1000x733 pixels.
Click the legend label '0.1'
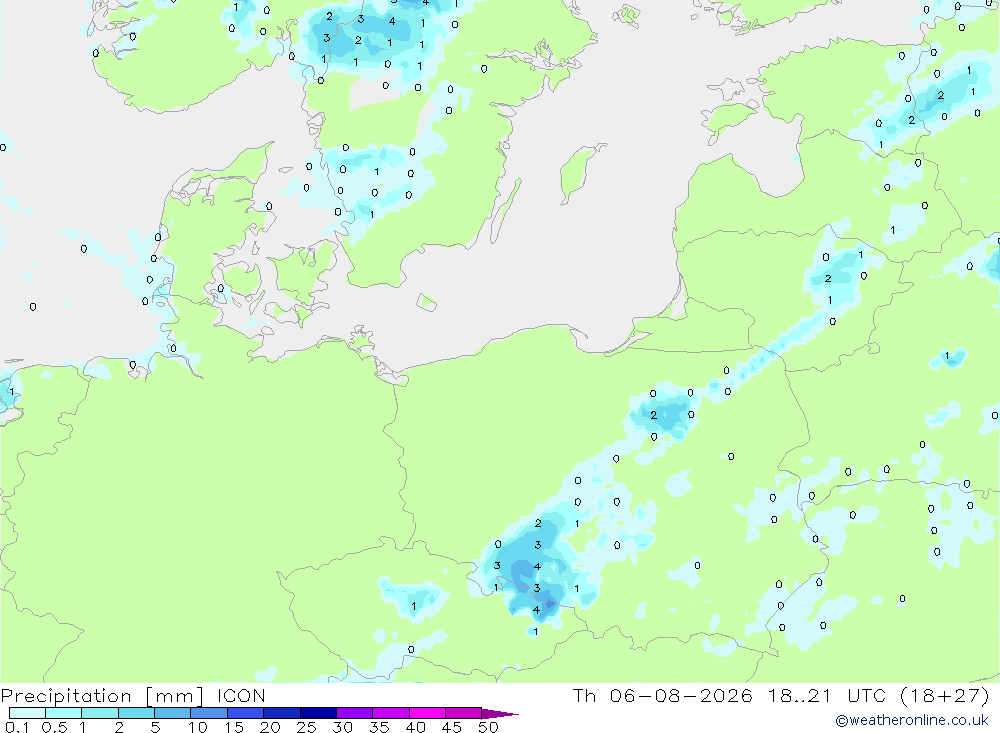pos(17,727)
